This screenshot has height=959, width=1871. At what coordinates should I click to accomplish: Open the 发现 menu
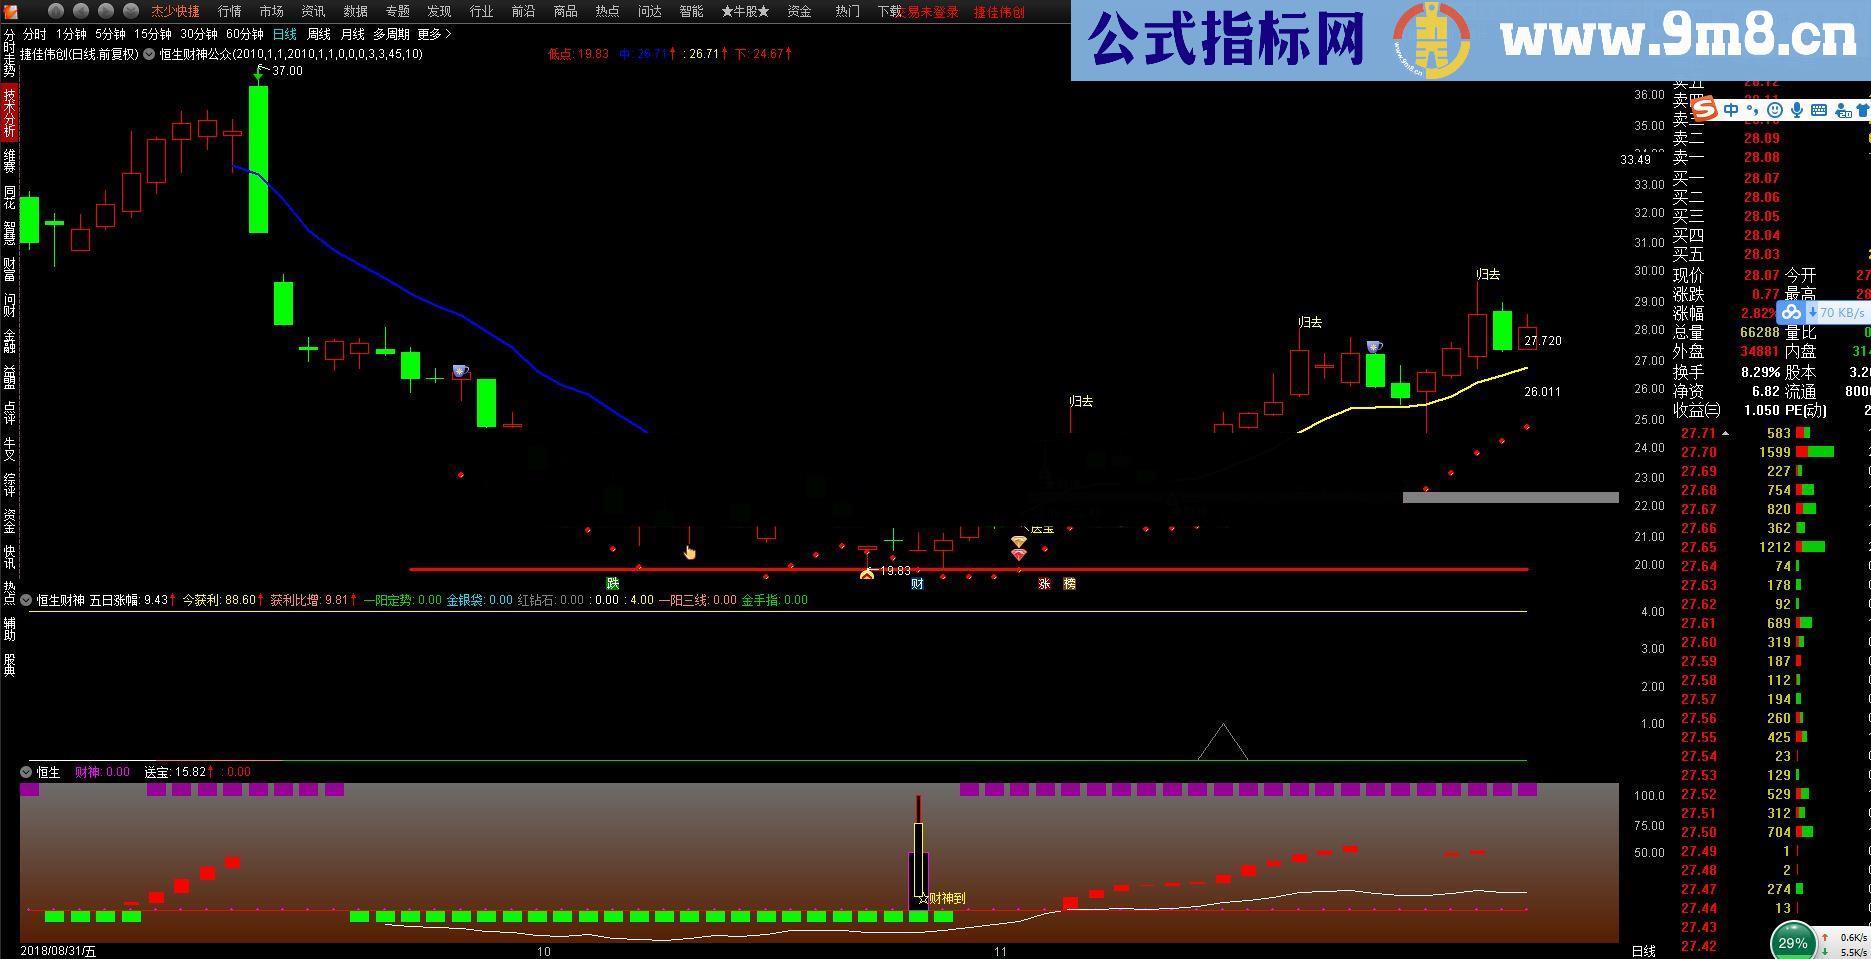(x=439, y=12)
